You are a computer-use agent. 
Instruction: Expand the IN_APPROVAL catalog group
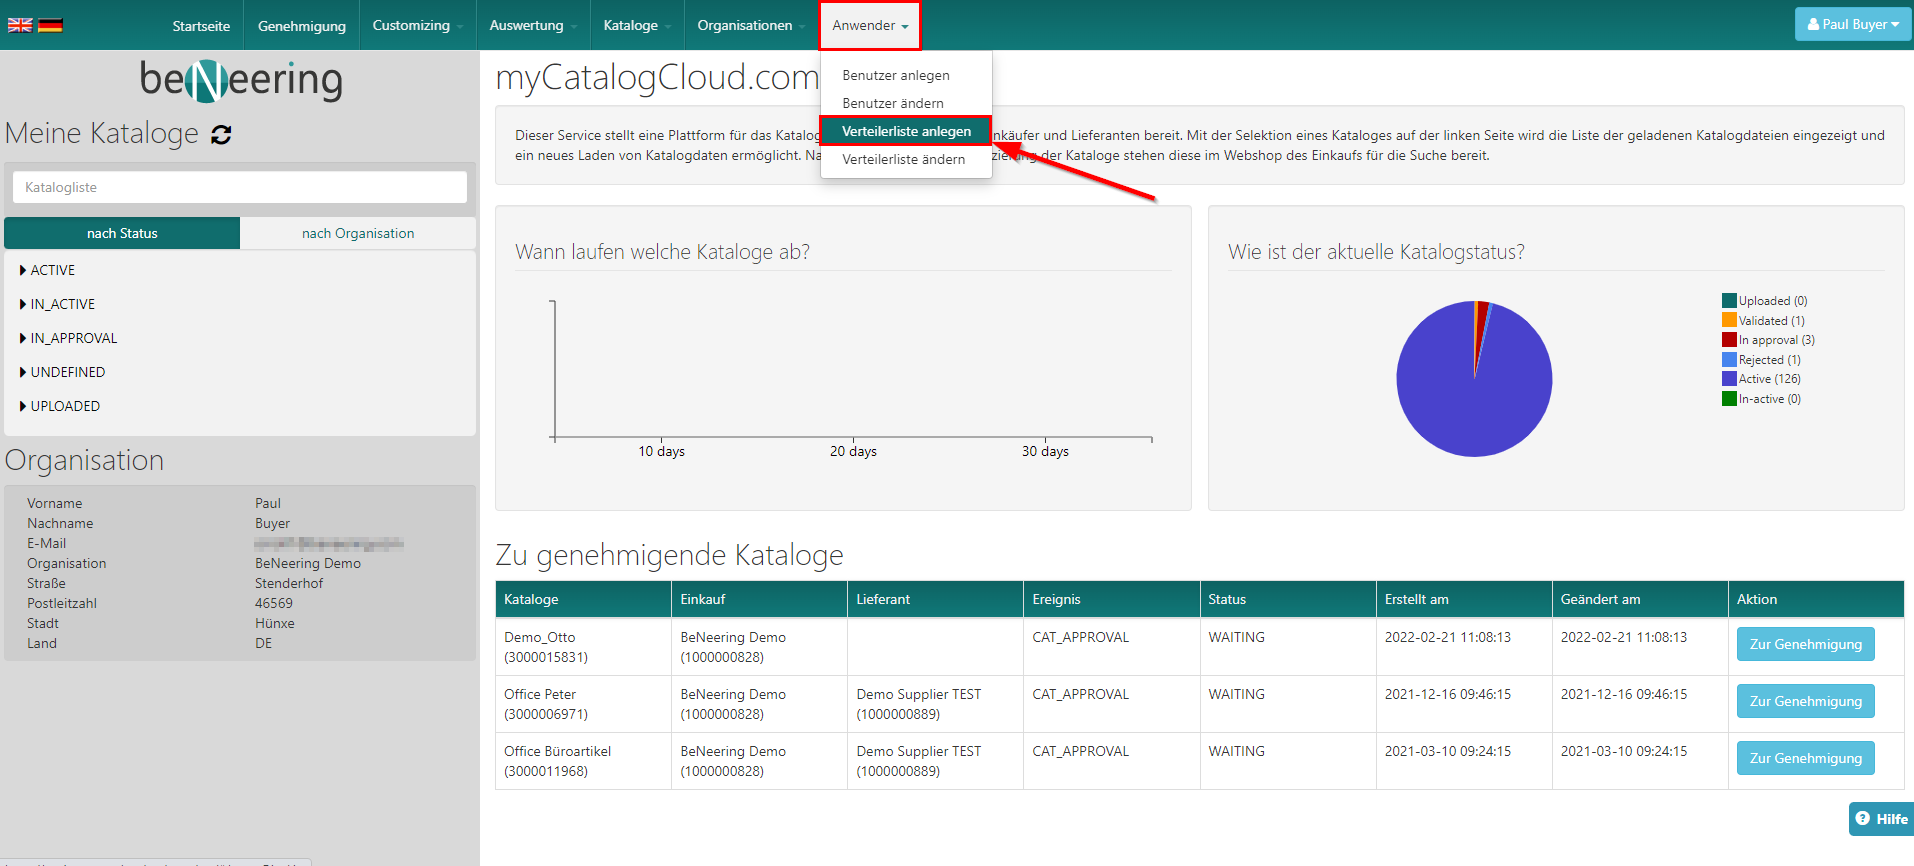point(69,338)
